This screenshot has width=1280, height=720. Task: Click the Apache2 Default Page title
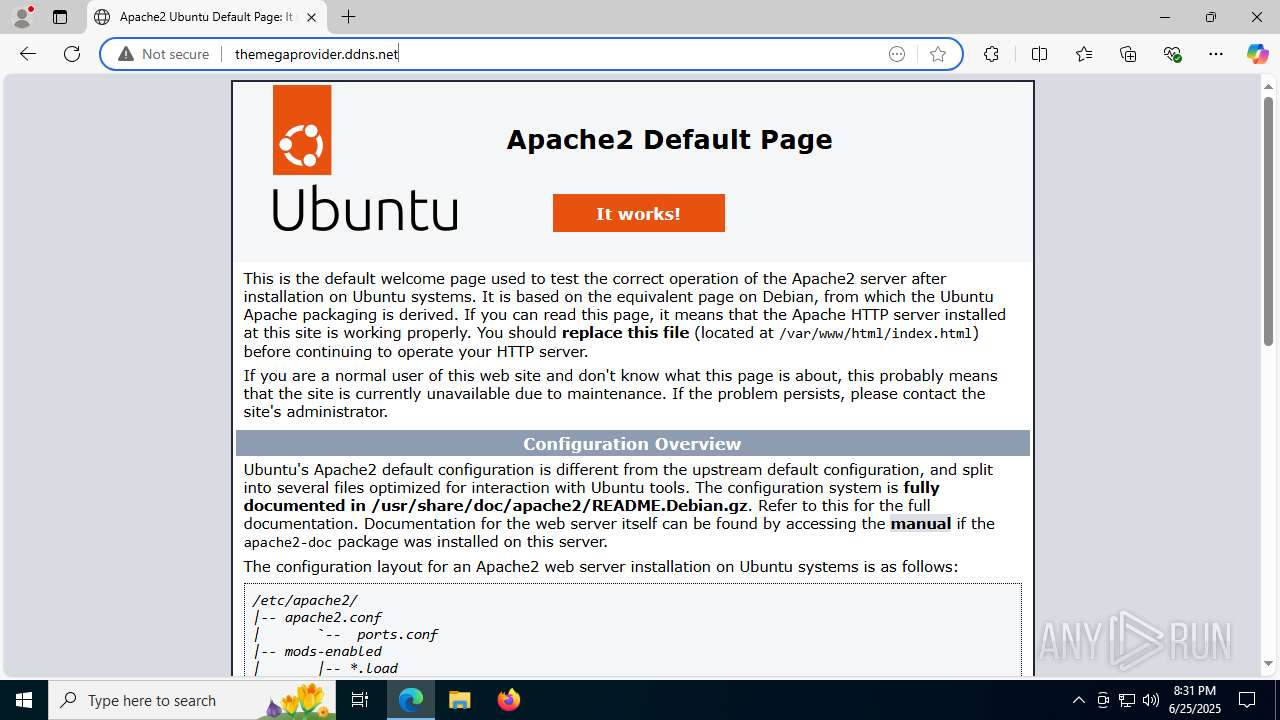(669, 139)
